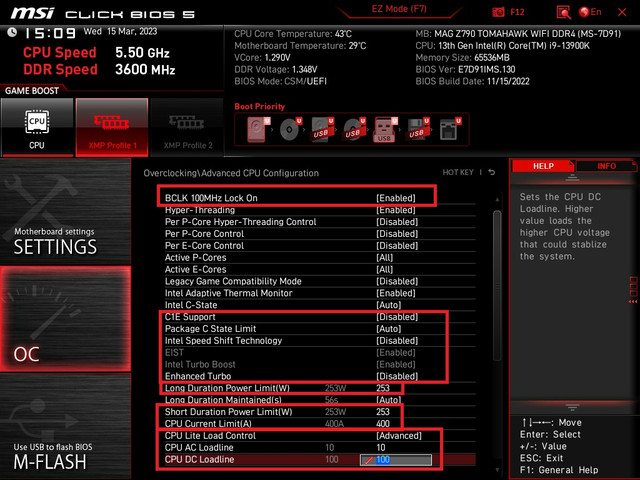Switch to the INFO tab
The image size is (640, 480).
606,166
